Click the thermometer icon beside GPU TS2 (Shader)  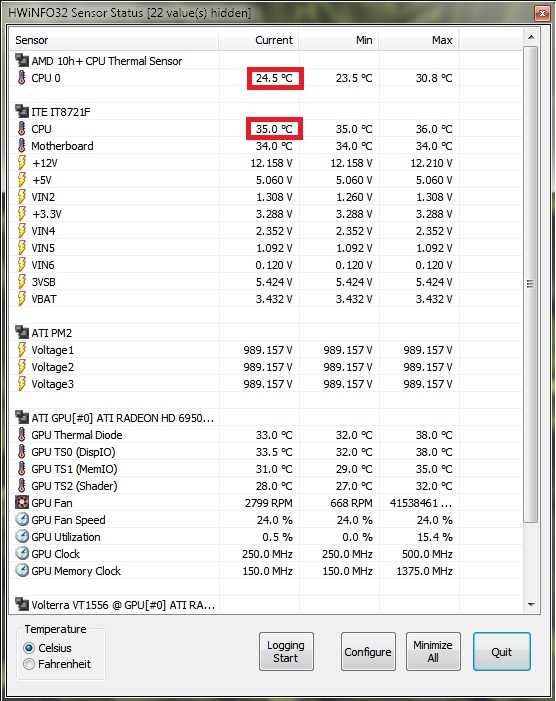click(x=21, y=485)
